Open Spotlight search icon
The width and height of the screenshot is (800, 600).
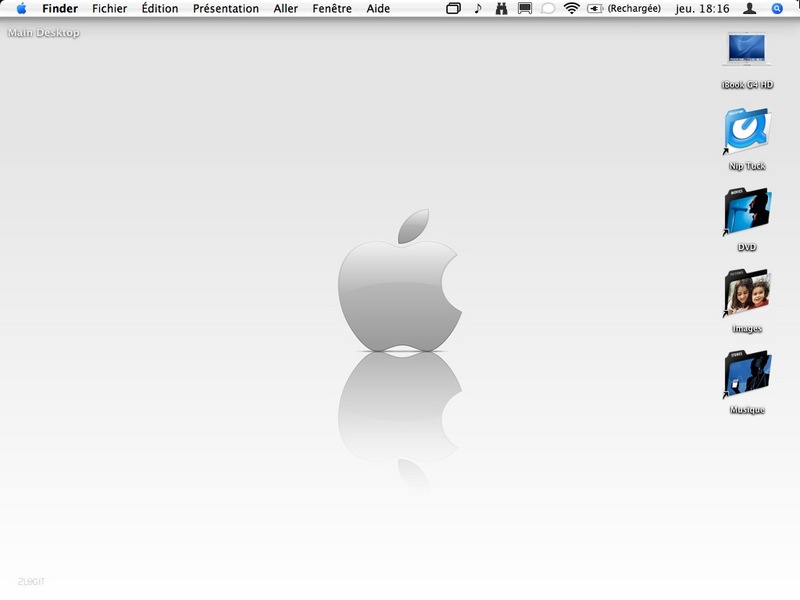coord(777,9)
